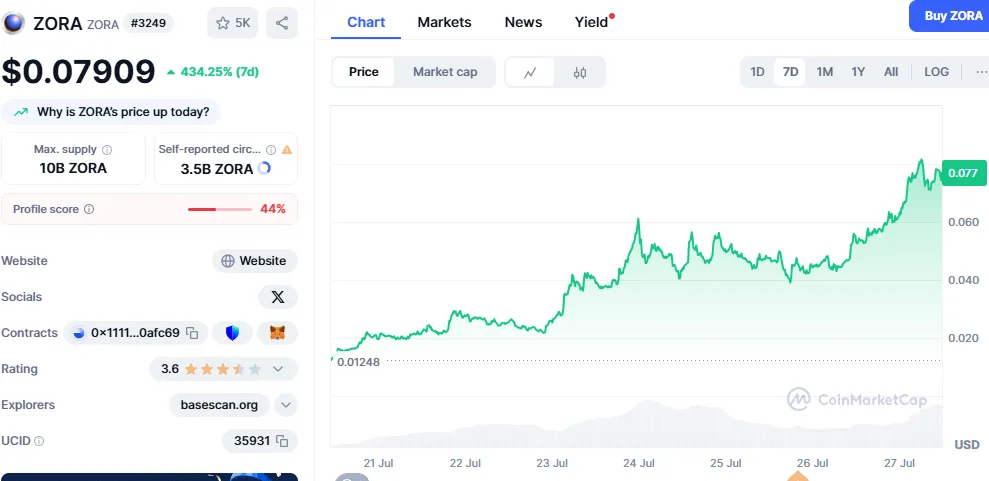The width and height of the screenshot is (989, 481).
Task: Open the Markets tab
Action: [x=445, y=22]
